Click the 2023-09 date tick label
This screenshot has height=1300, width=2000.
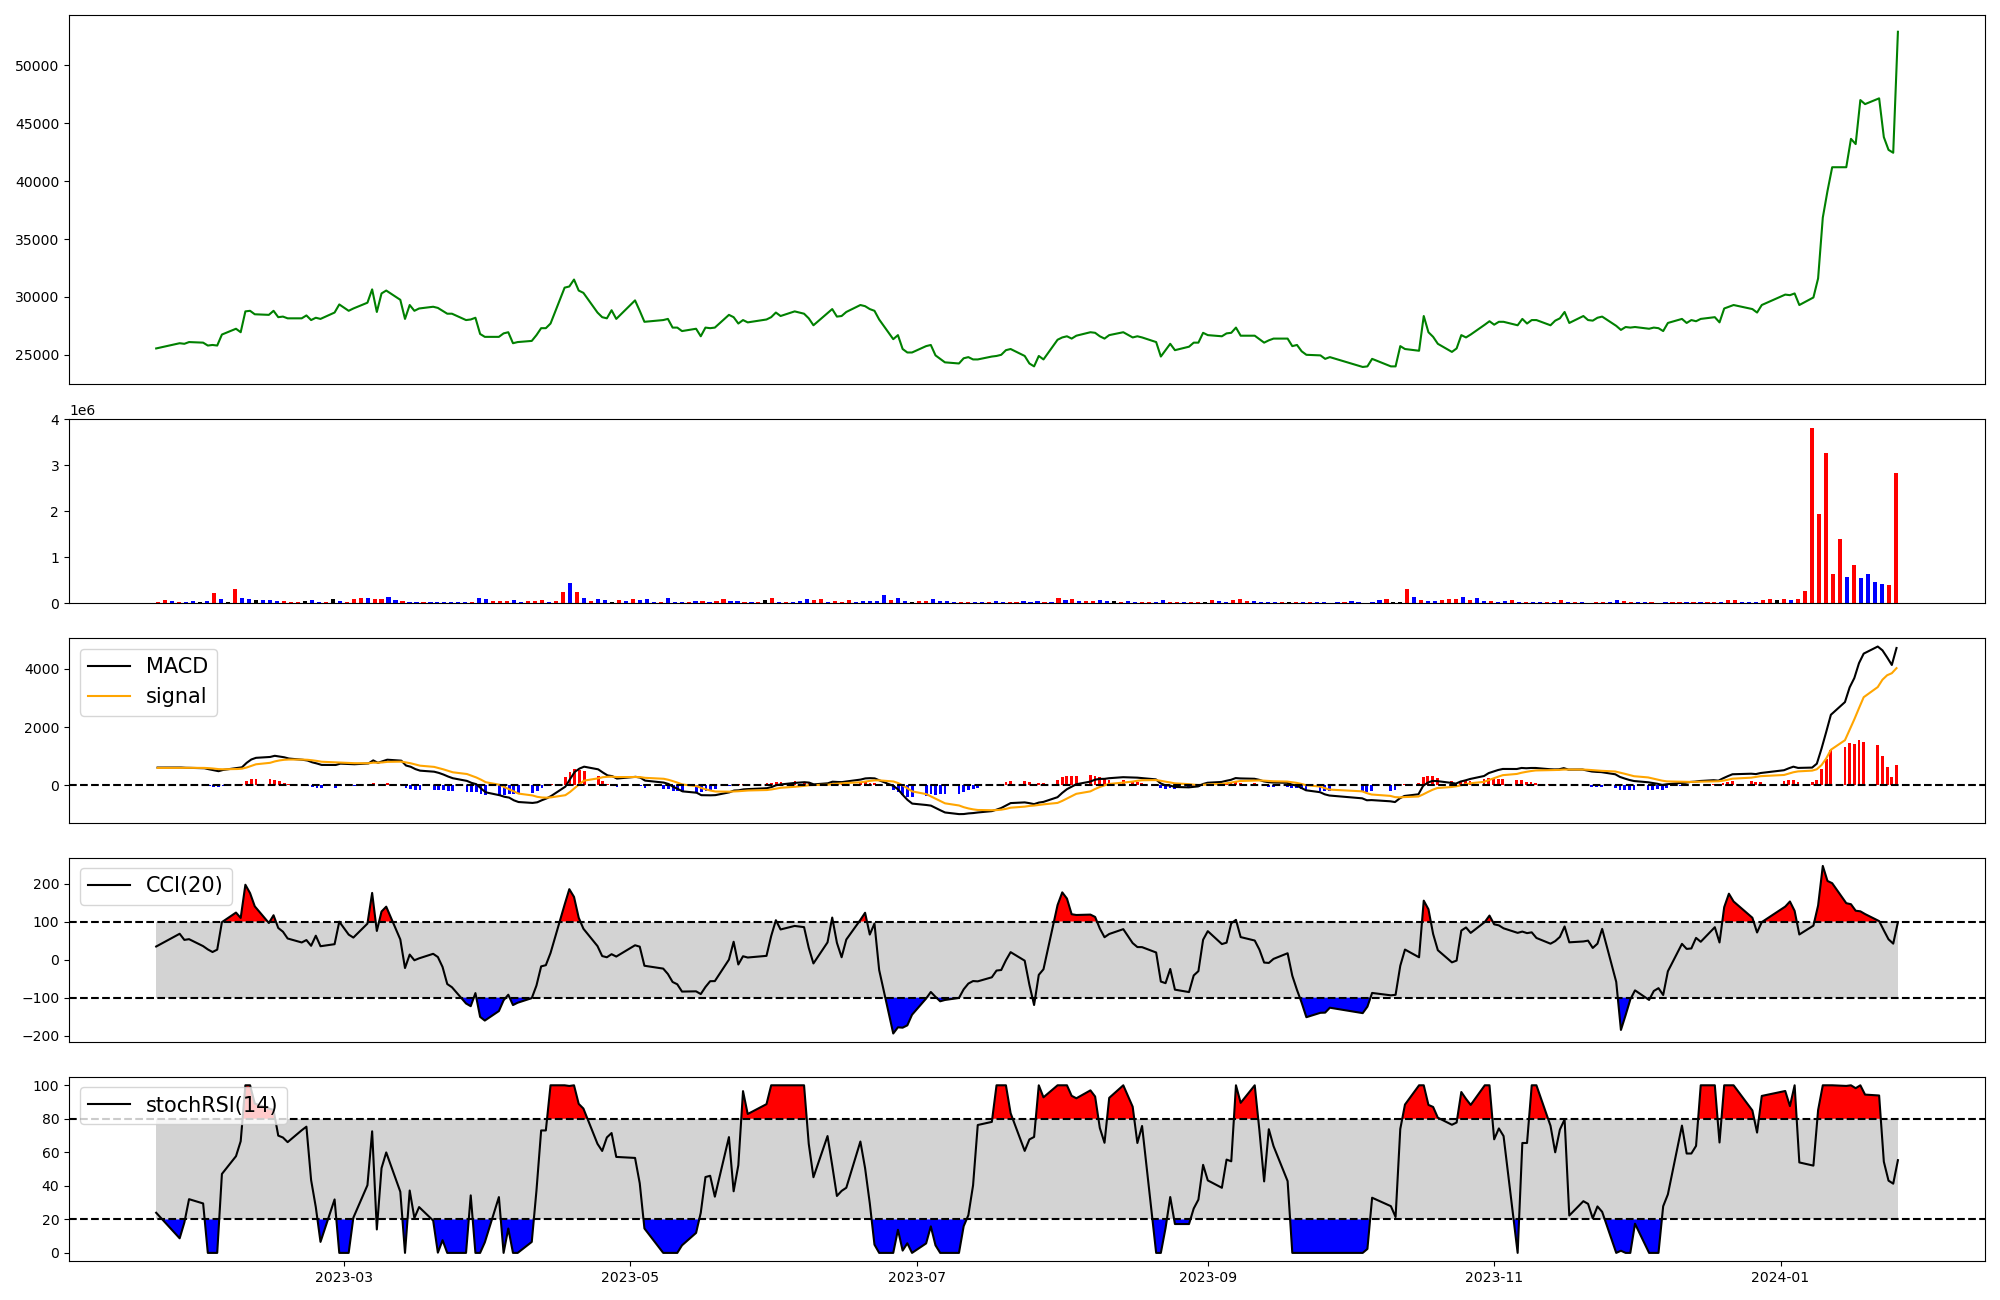[1208, 1277]
